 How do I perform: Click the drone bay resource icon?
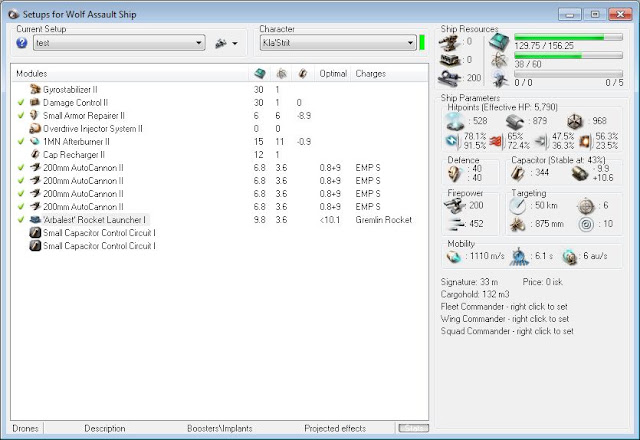pyautogui.click(x=500, y=78)
